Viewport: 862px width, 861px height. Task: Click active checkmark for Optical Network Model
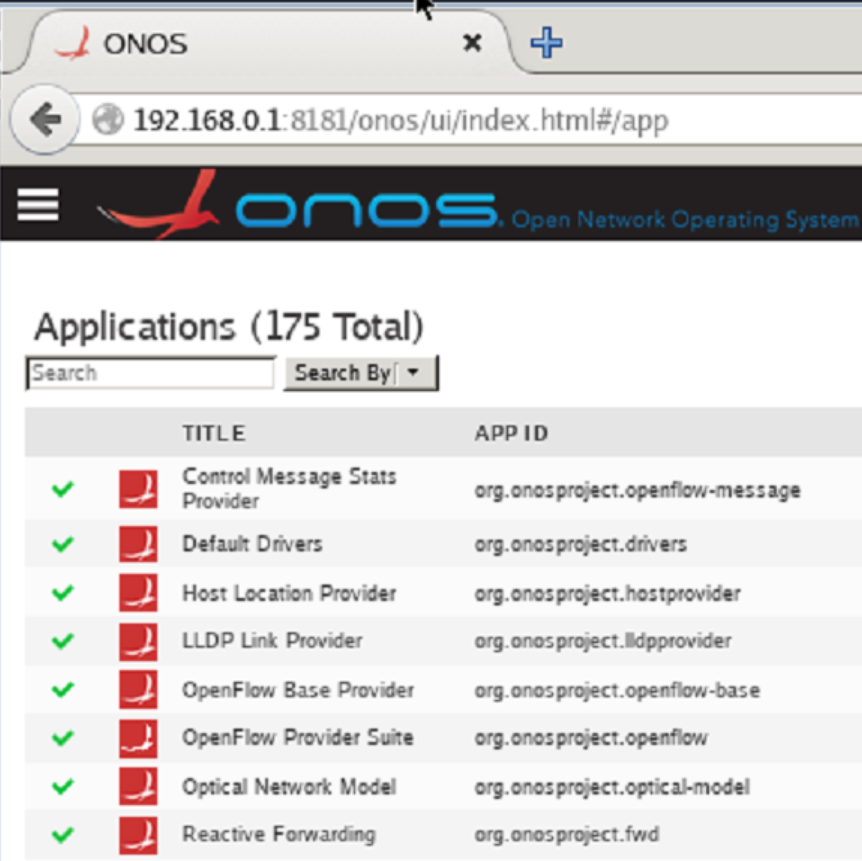(63, 786)
